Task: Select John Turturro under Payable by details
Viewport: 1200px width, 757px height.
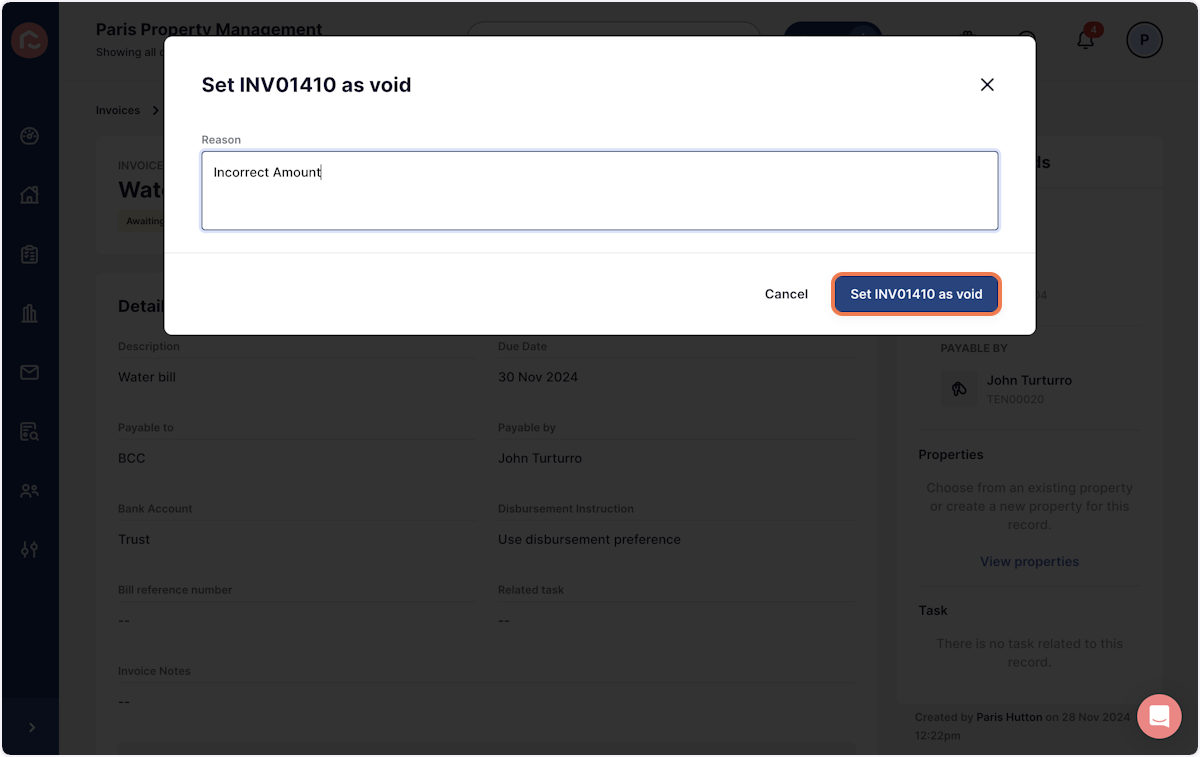Action: pos(540,458)
